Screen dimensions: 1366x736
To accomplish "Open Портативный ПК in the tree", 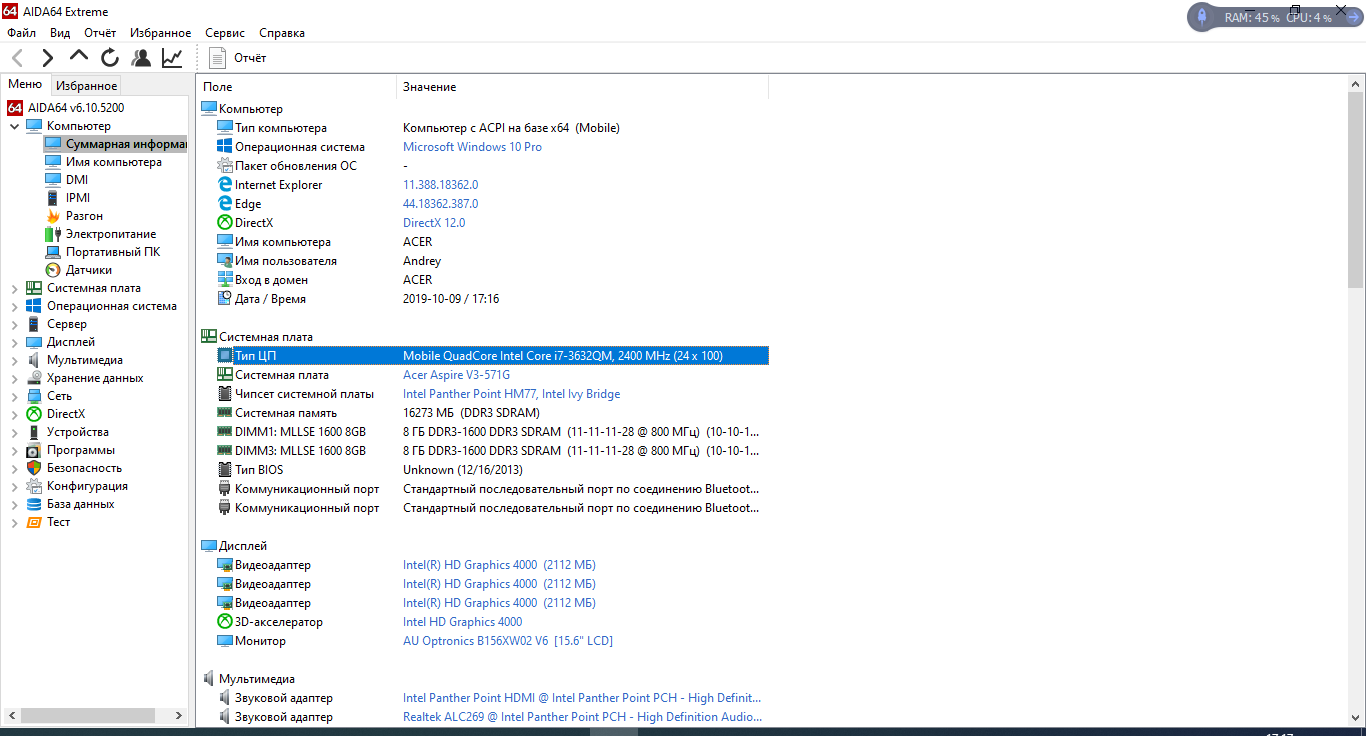I will [x=113, y=252].
